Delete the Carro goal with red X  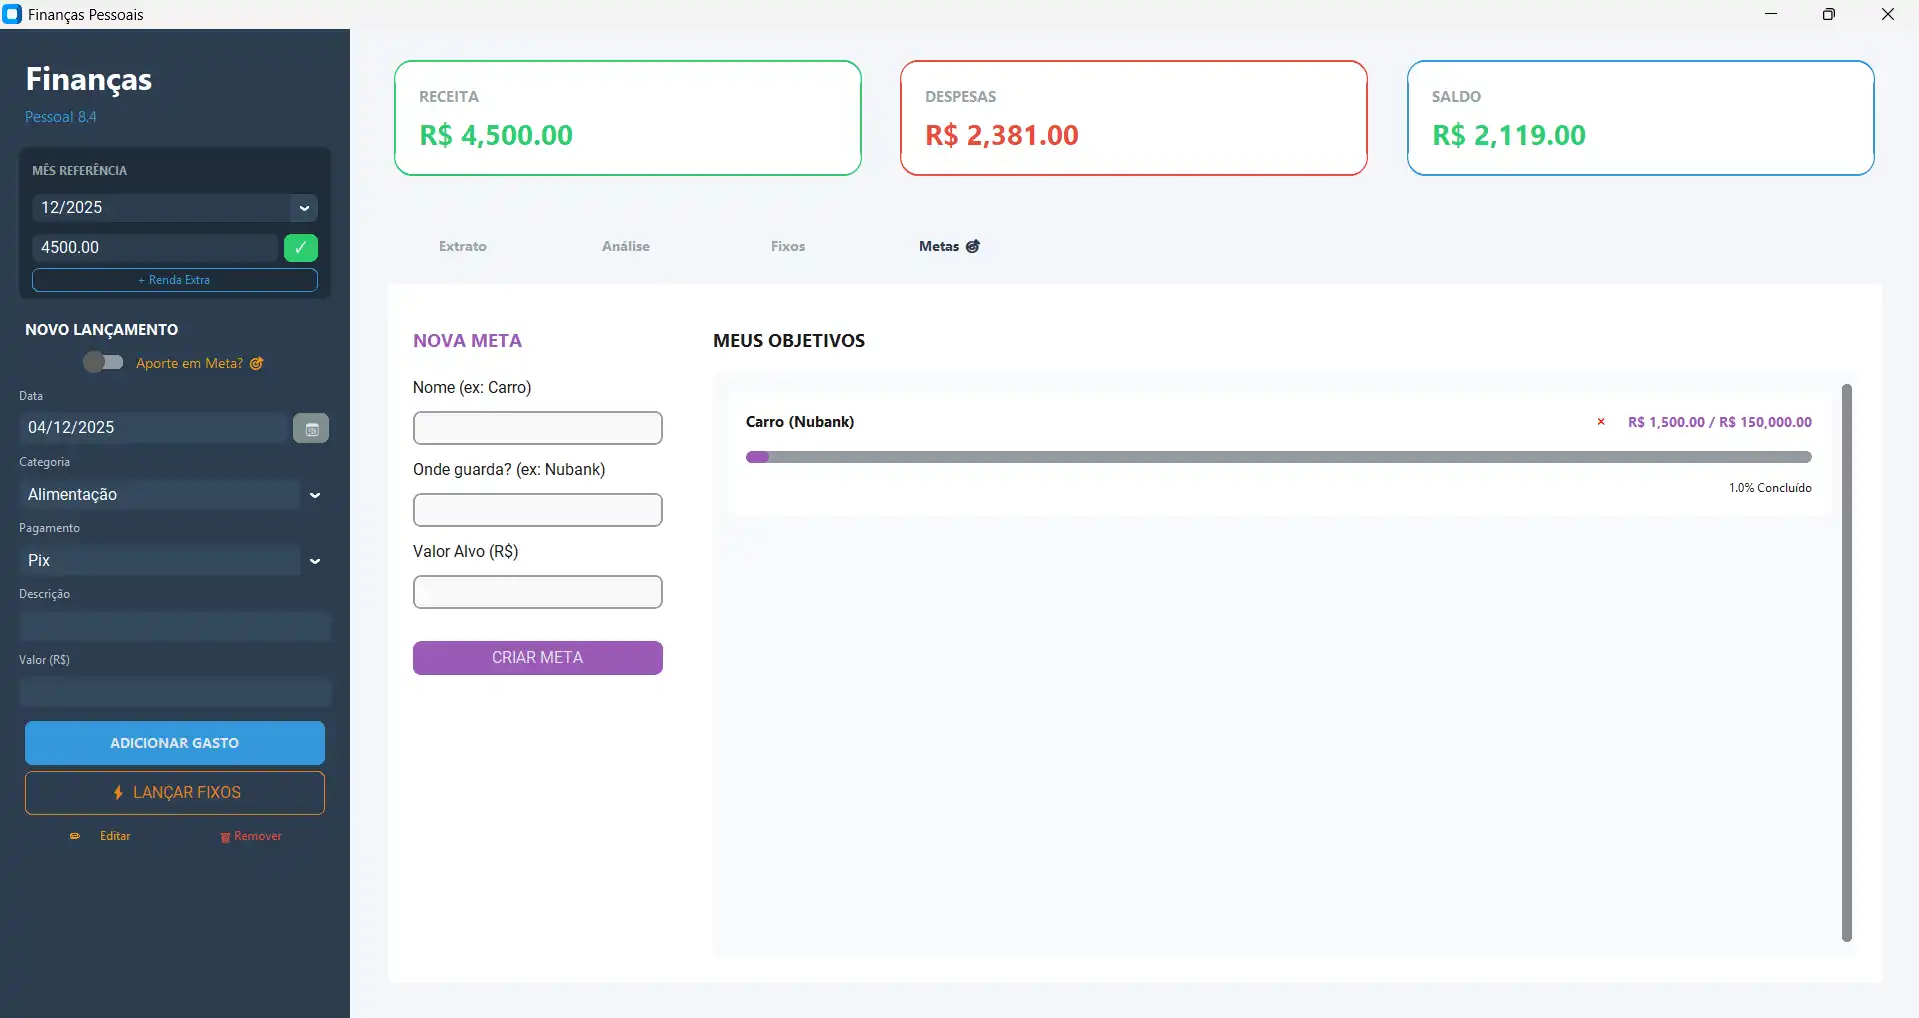(x=1601, y=422)
